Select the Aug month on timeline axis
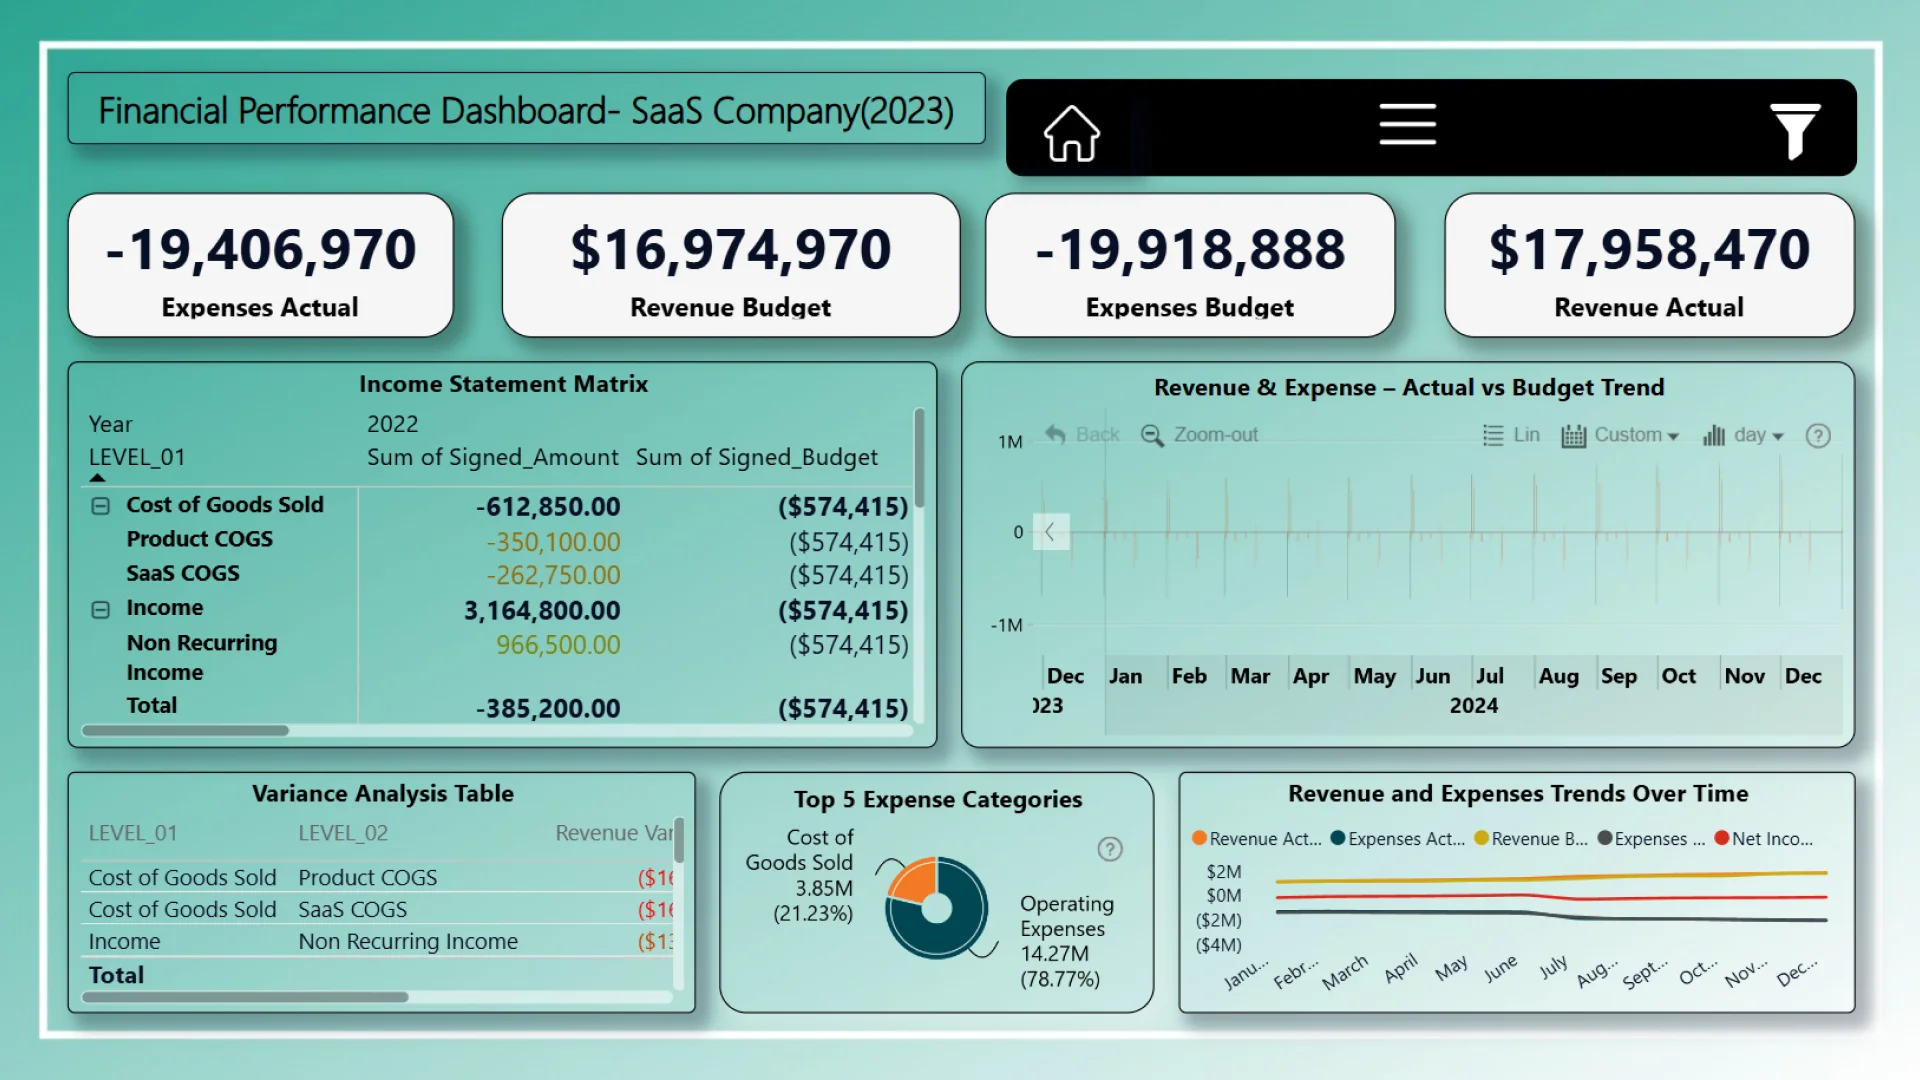The width and height of the screenshot is (1920, 1080). coord(1558,676)
